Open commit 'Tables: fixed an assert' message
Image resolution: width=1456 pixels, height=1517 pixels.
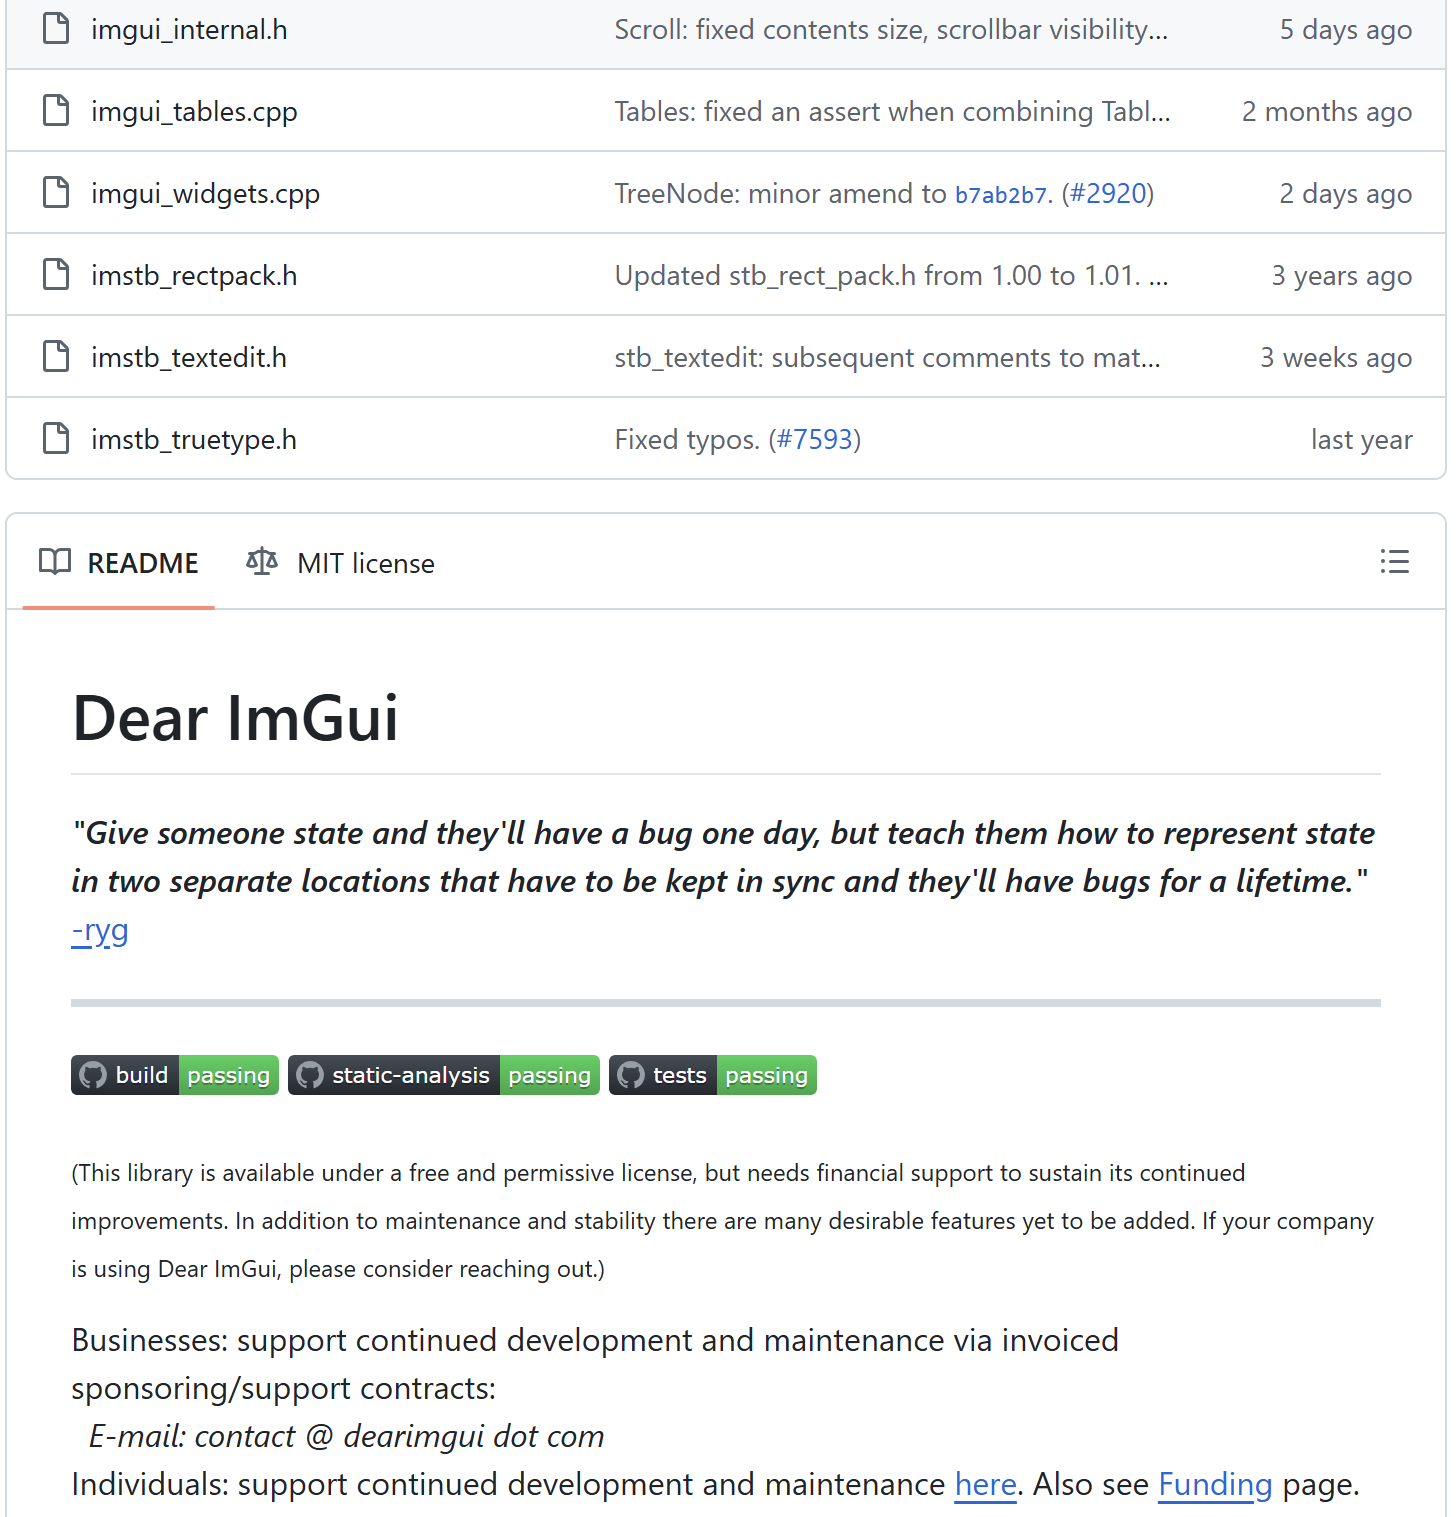tap(892, 112)
